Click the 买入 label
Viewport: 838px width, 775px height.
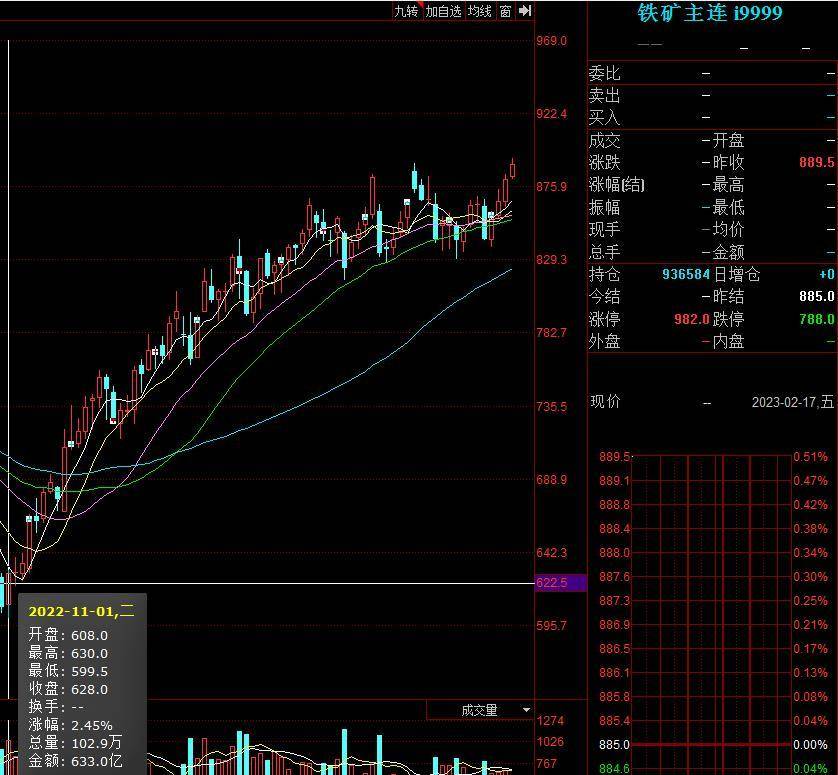[x=604, y=117]
